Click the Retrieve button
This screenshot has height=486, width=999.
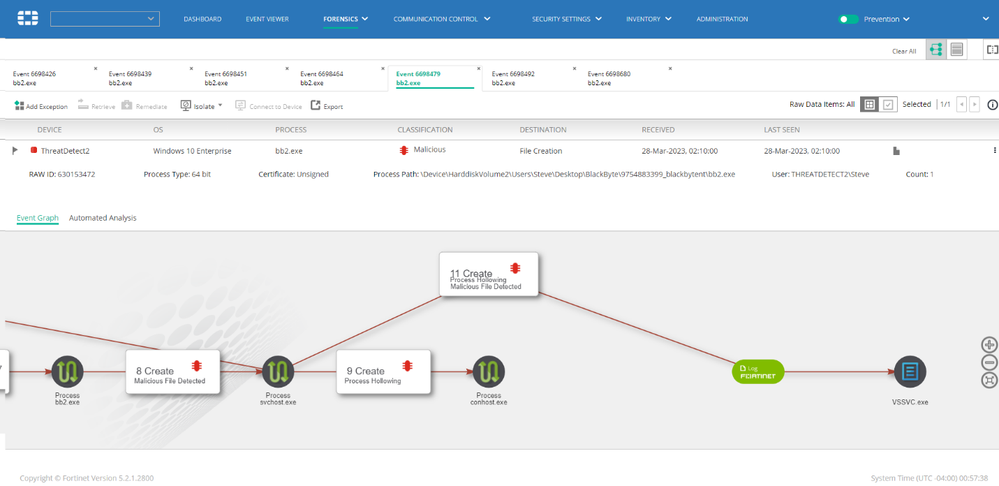click(x=96, y=106)
